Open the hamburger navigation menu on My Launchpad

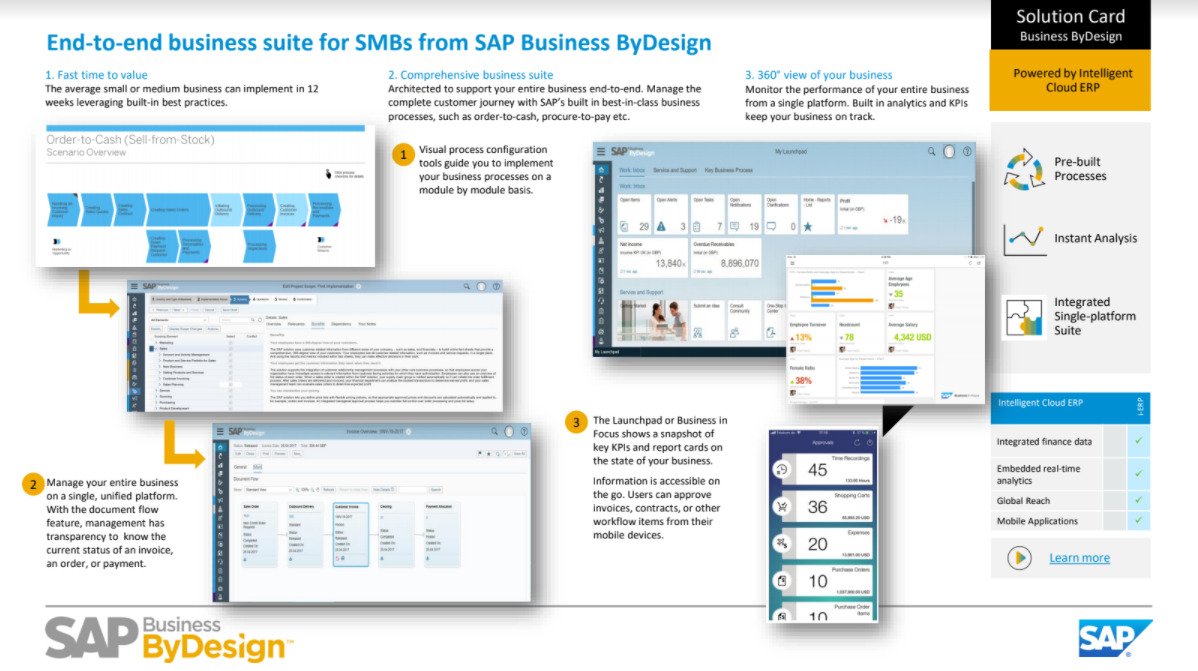click(x=600, y=152)
